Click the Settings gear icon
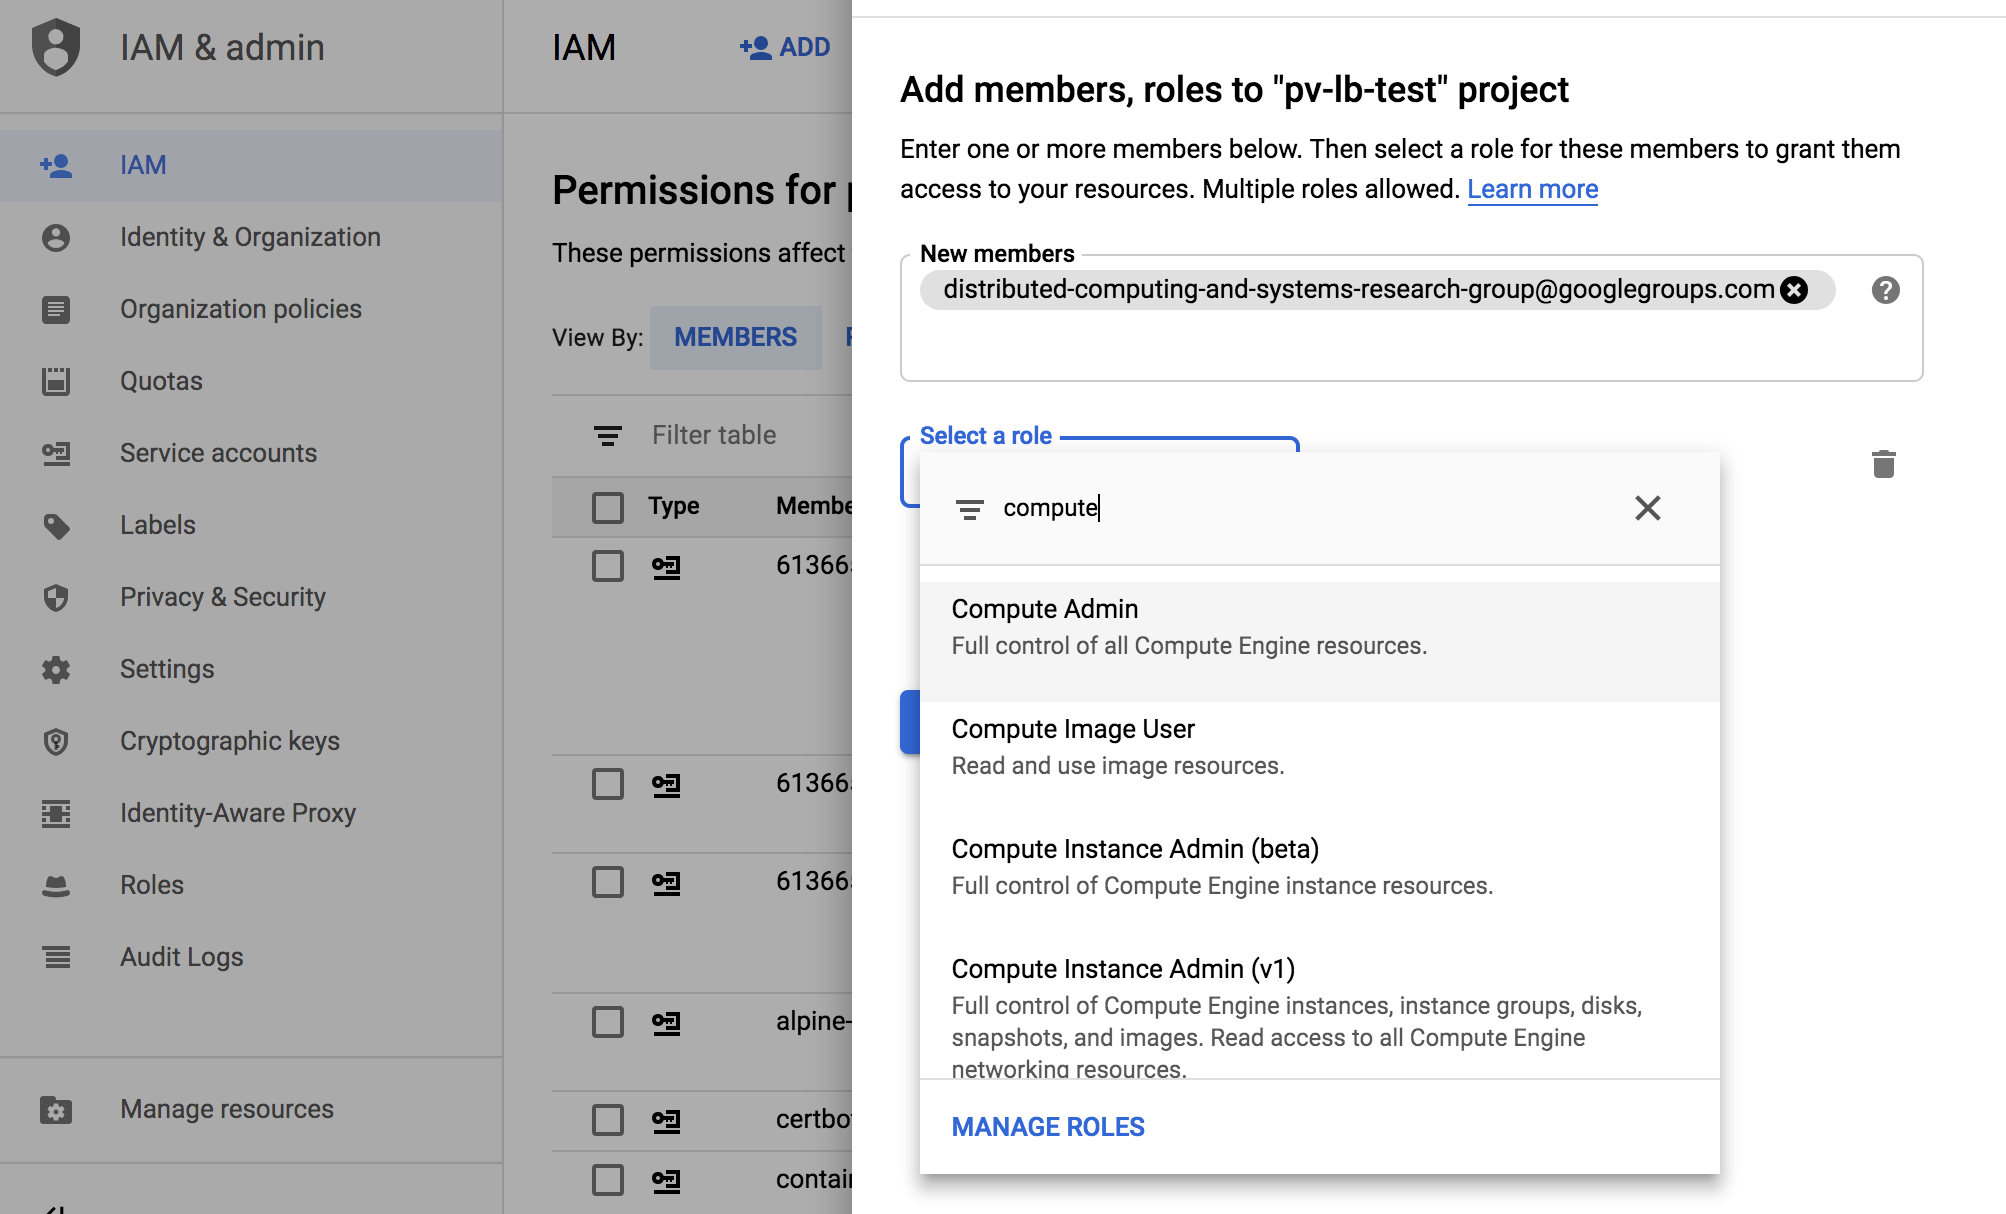 click(56, 669)
